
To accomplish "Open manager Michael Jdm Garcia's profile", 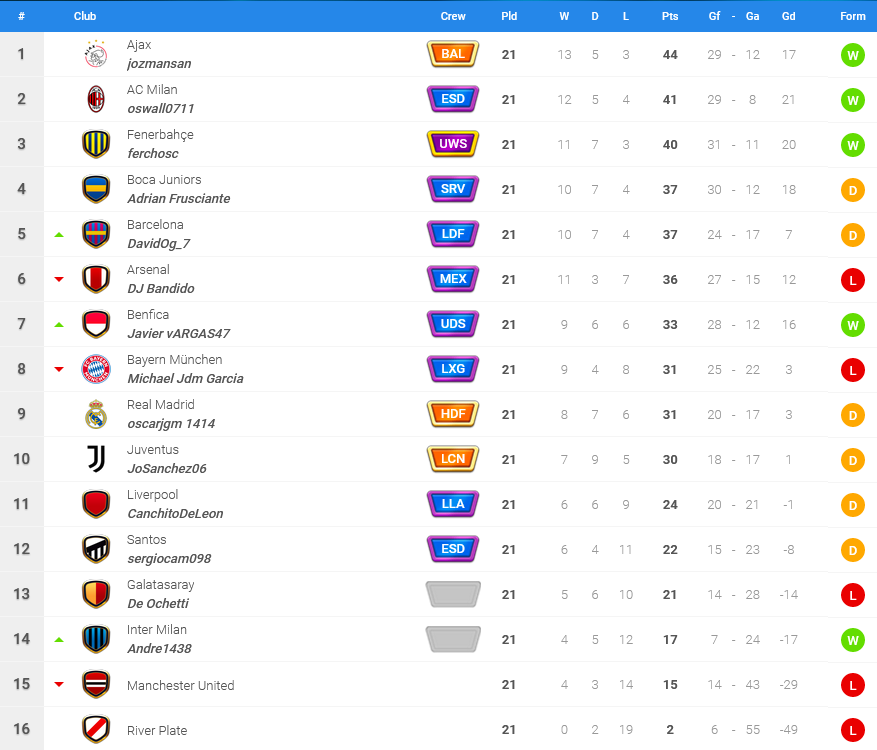I will click(x=185, y=379).
